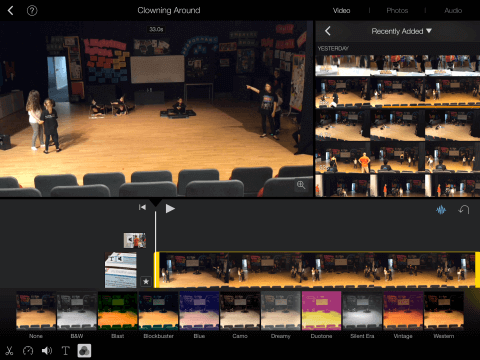Switch to the Audio tab
Screen dimensions: 480x360
453,11
